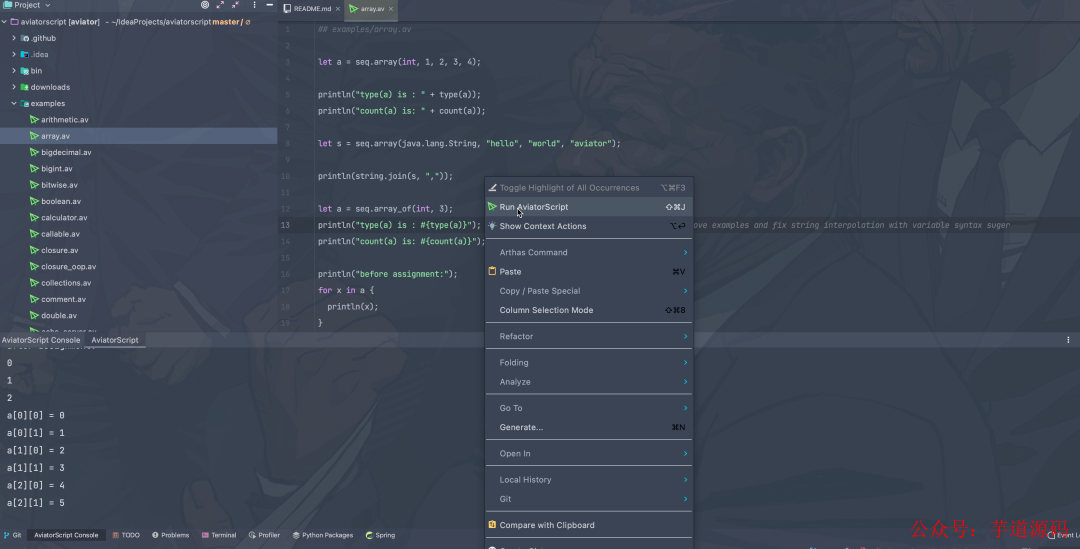Open the Local History submenu
This screenshot has height=549, width=1080.
(589, 479)
